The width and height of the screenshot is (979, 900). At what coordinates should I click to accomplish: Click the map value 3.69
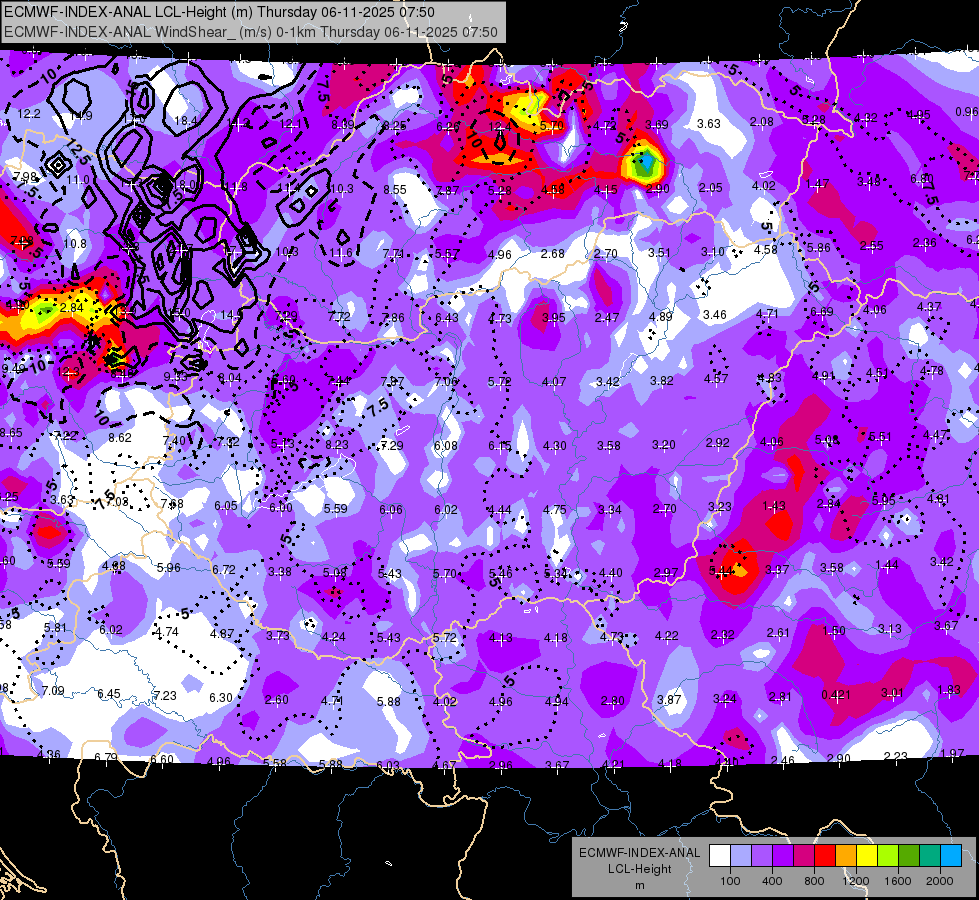[656, 125]
